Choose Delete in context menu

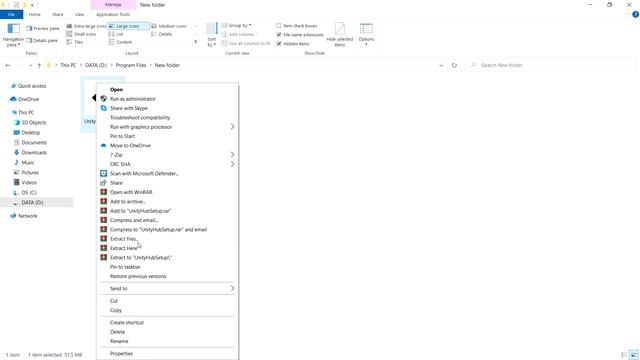tap(167, 332)
